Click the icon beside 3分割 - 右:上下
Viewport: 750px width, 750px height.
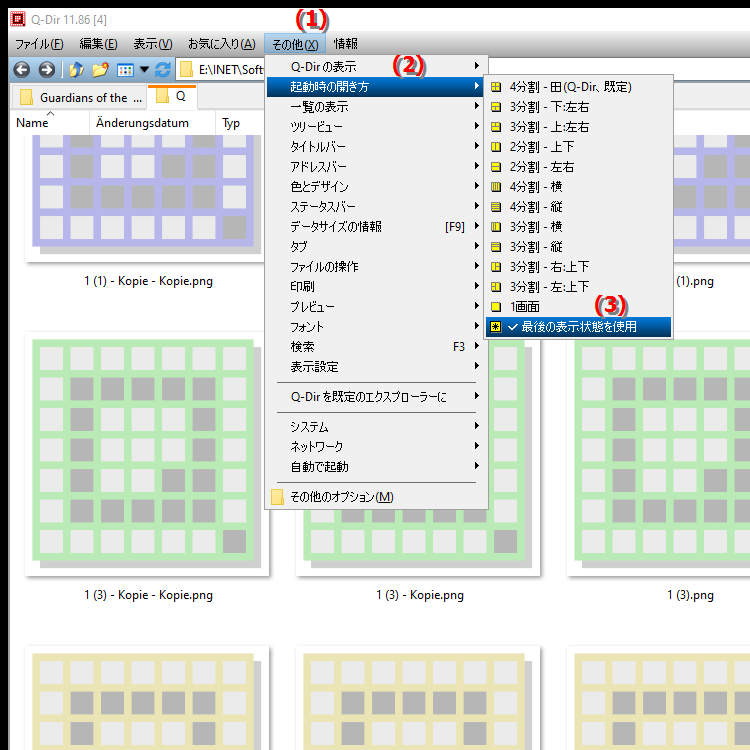click(496, 267)
